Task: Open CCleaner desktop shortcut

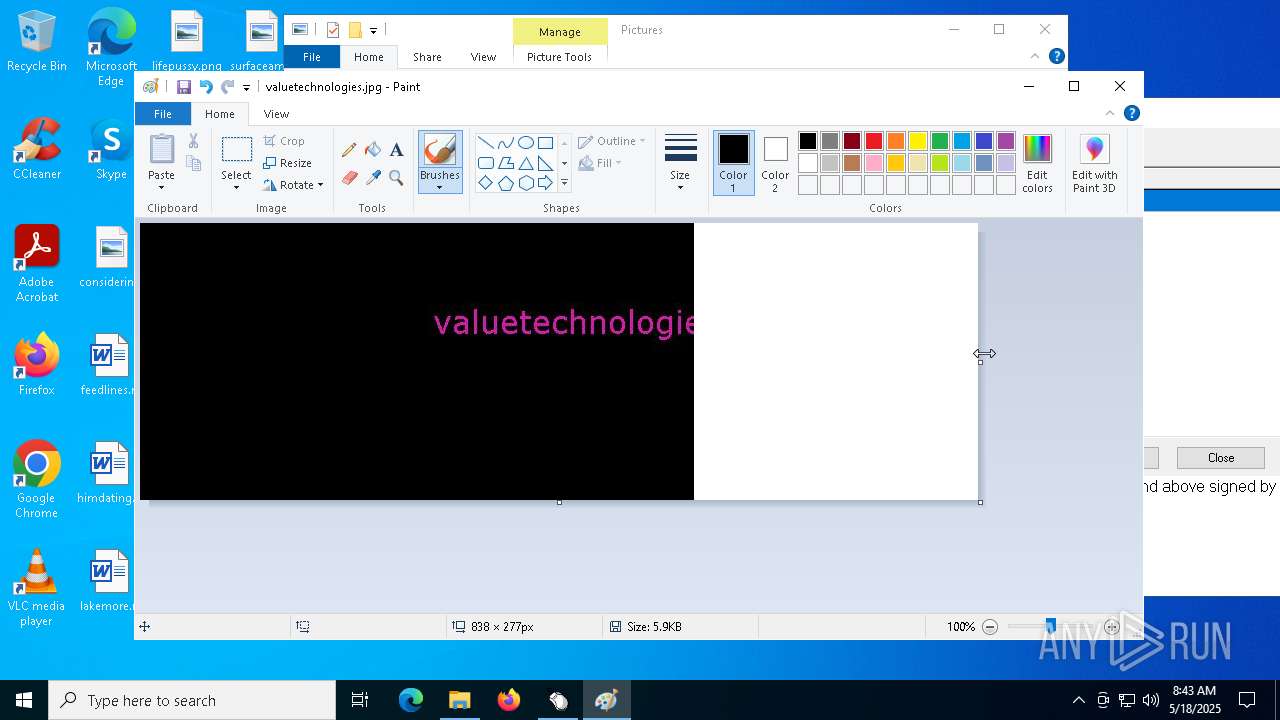Action: [x=37, y=148]
